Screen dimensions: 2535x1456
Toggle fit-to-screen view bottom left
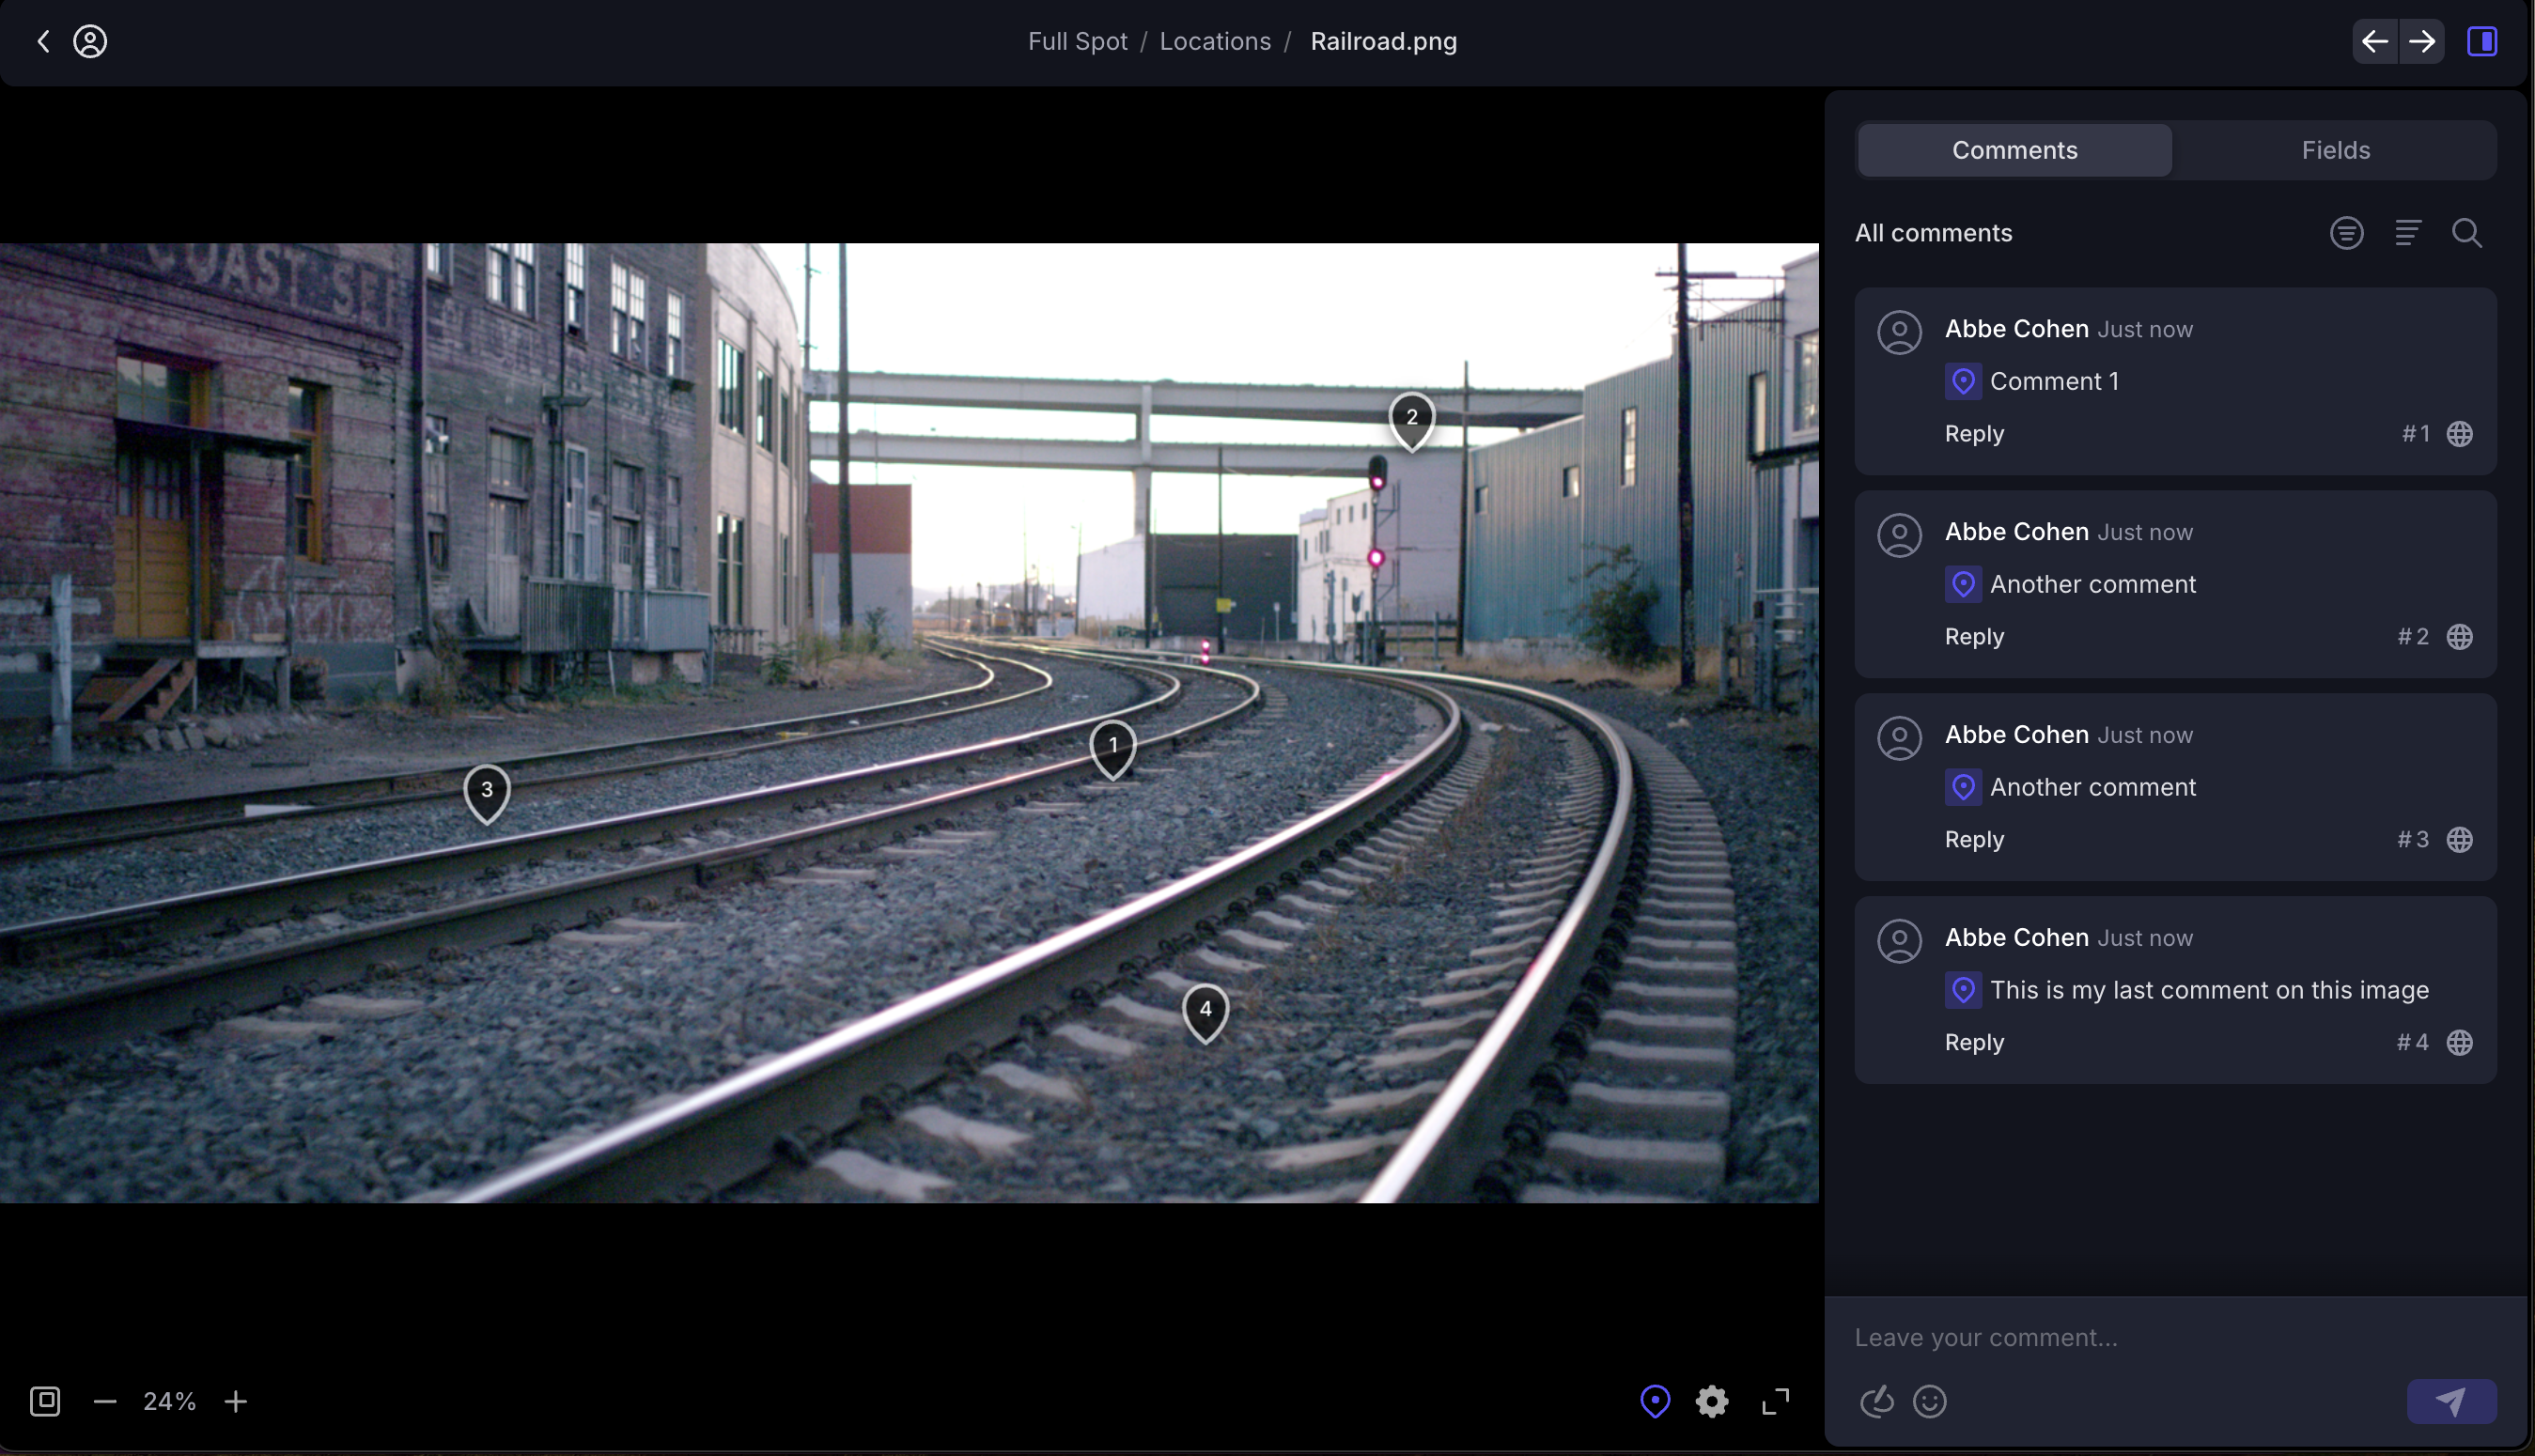[x=45, y=1401]
